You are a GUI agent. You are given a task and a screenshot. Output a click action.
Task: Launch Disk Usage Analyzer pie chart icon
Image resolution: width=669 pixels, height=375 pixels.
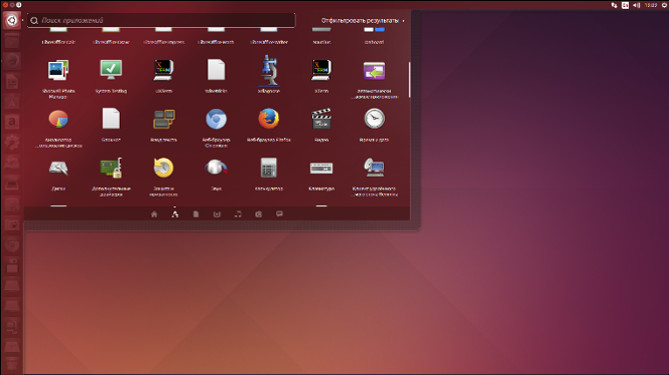click(58, 119)
